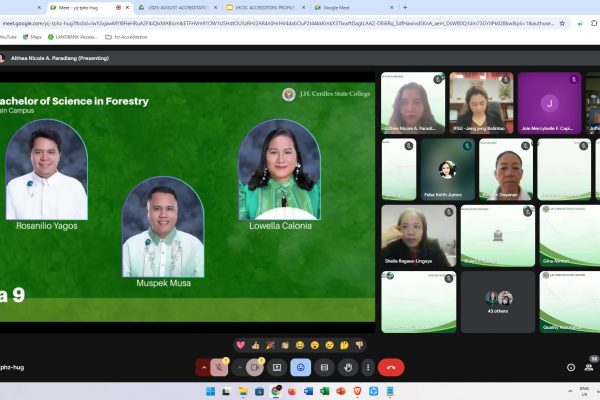Open more options three-dot menu
This screenshot has height=400, width=600.
(368, 367)
